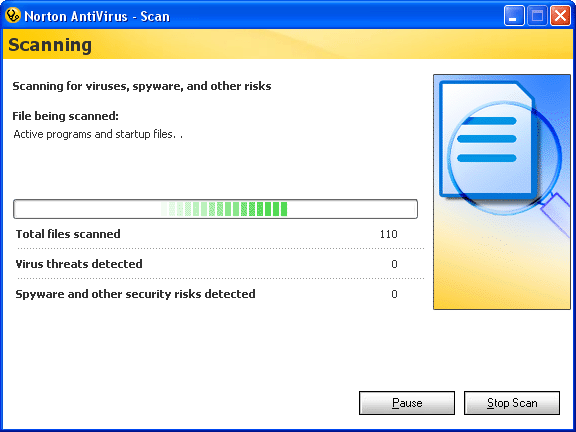Close the Norton AntiVirus Scan window

(560, 16)
